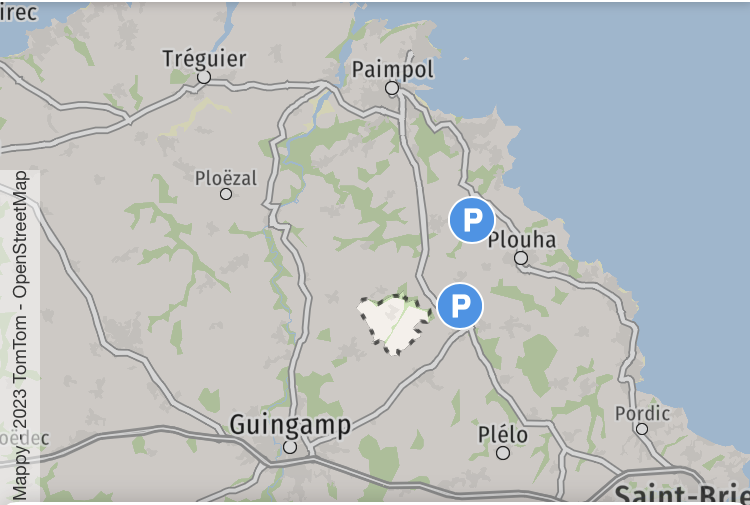Click the Ploëzal name label
750x505 pixels.
coord(226,178)
